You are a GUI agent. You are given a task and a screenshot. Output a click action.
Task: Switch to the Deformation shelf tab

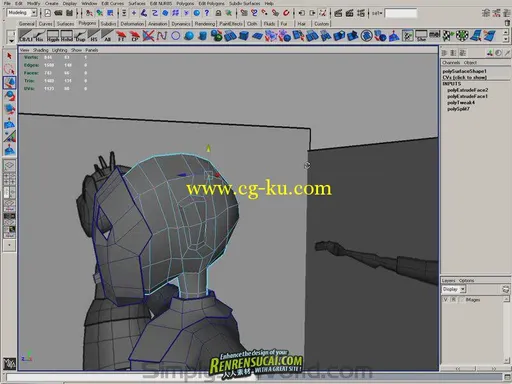coord(132,24)
